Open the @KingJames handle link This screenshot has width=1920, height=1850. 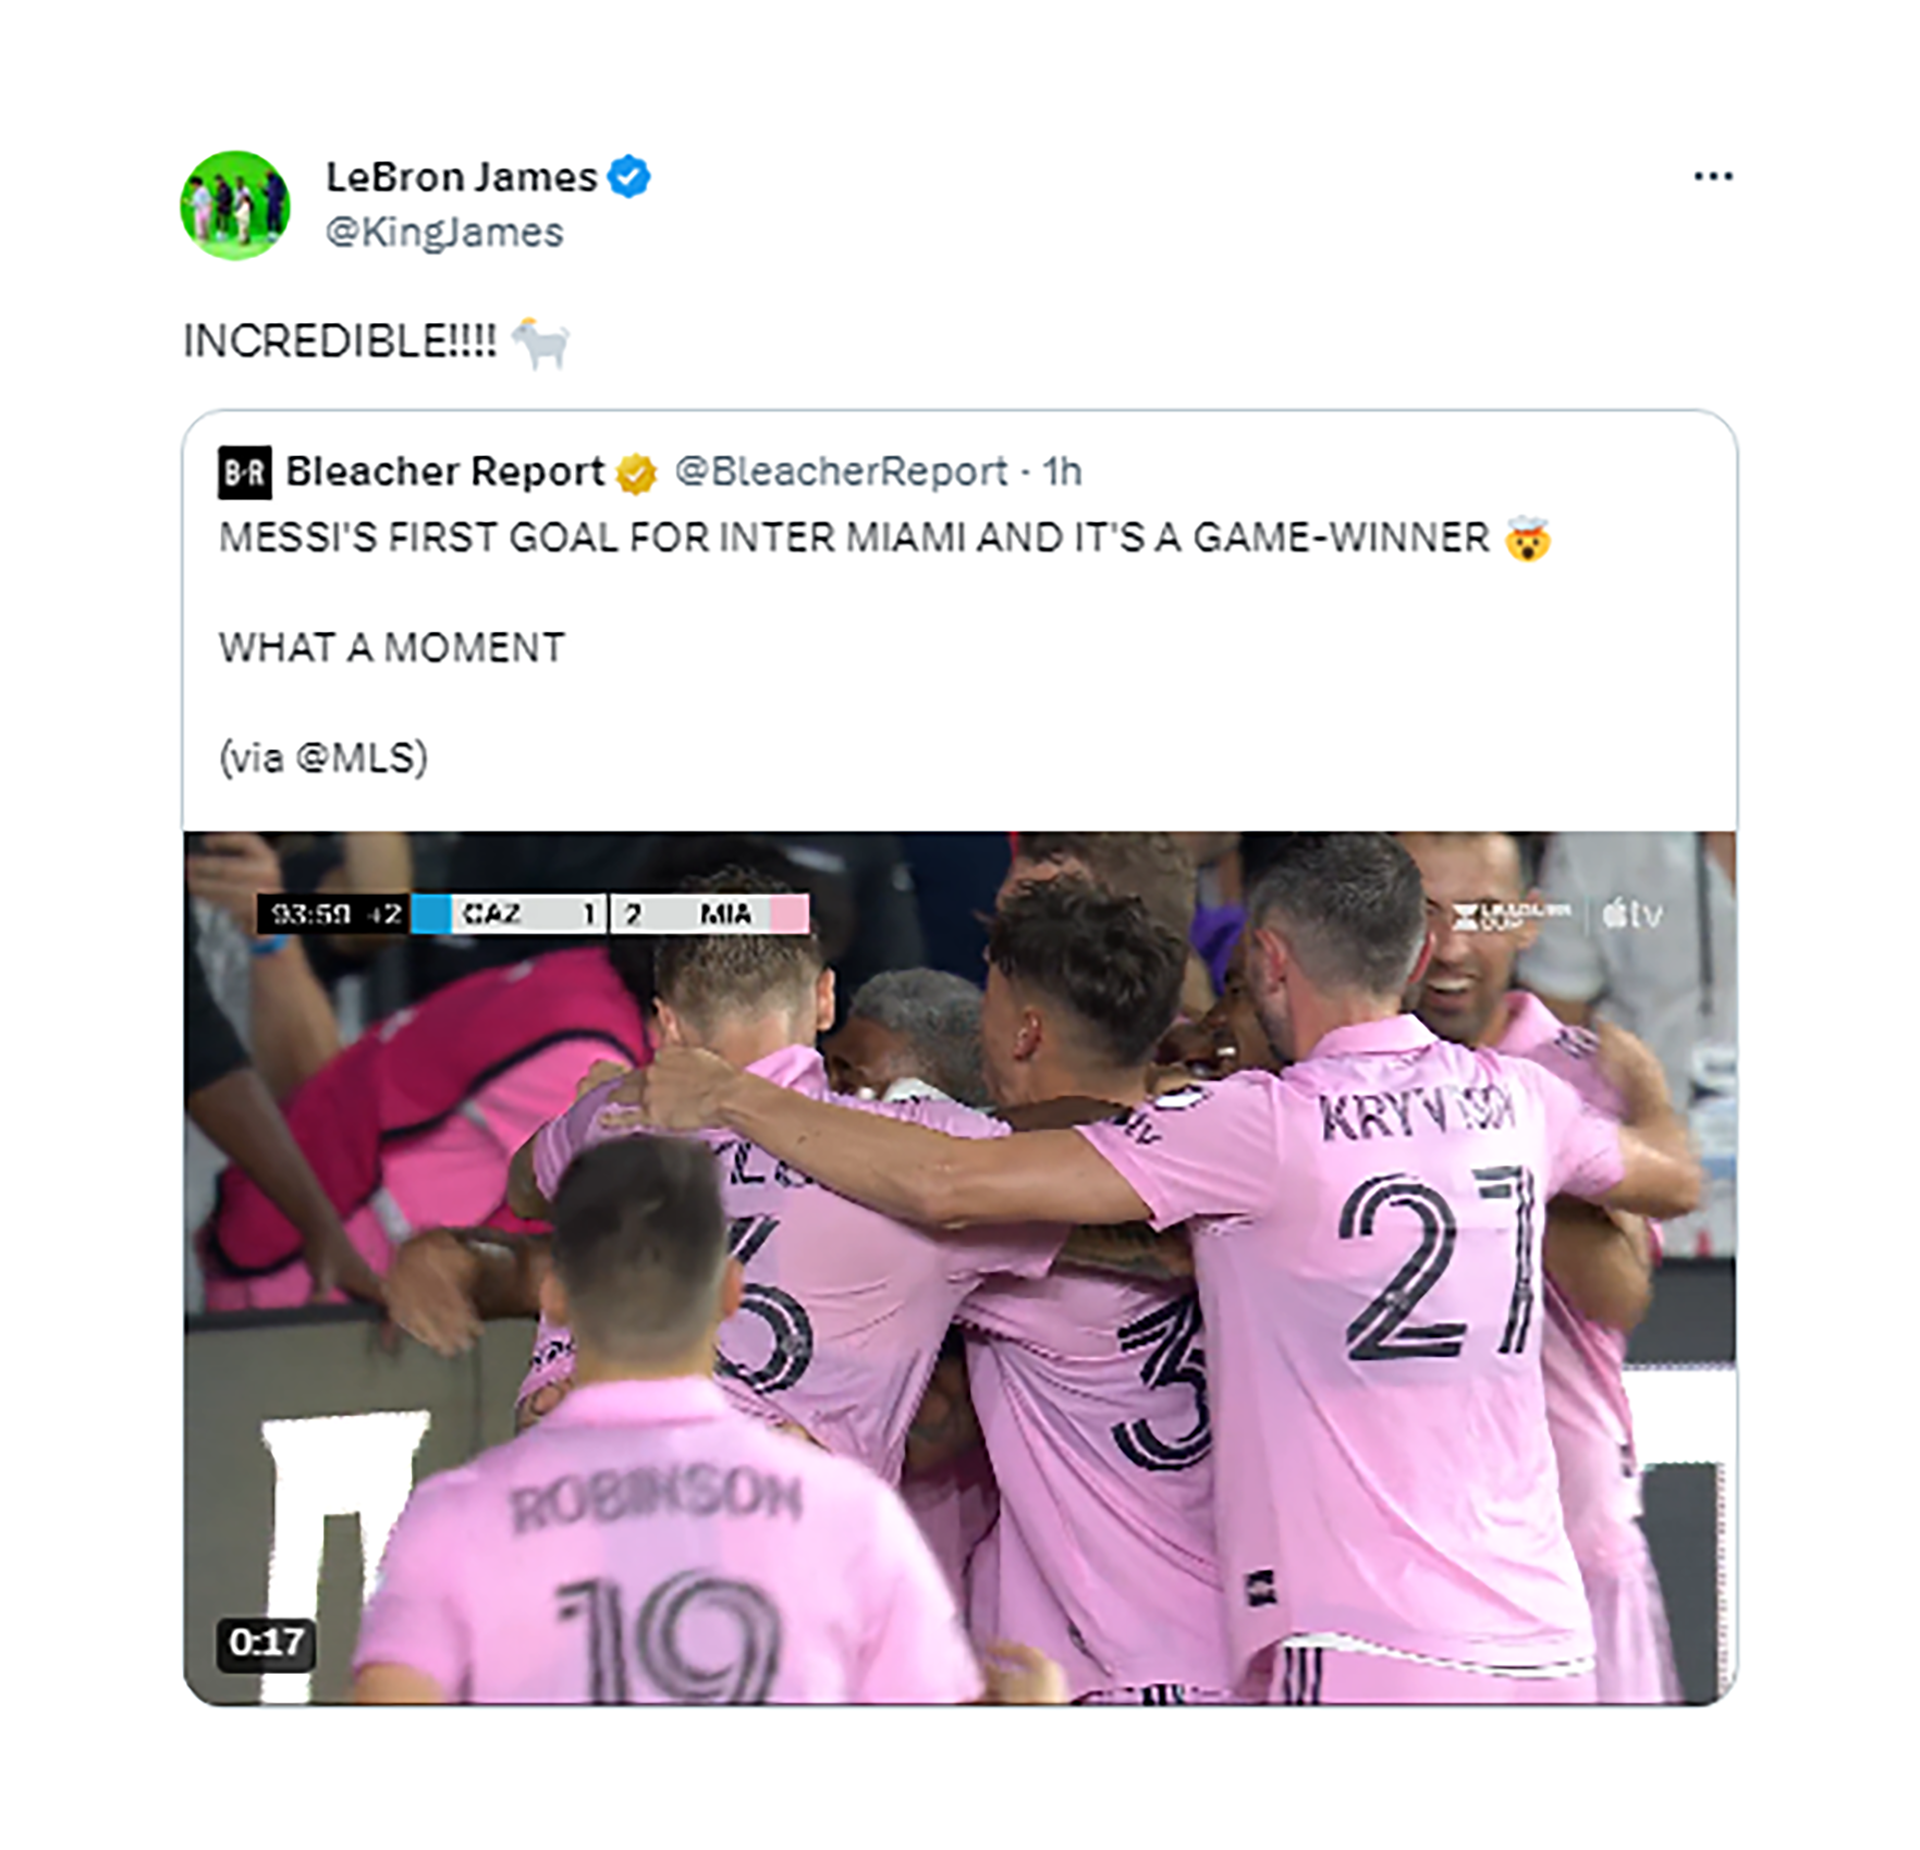pyautogui.click(x=444, y=232)
